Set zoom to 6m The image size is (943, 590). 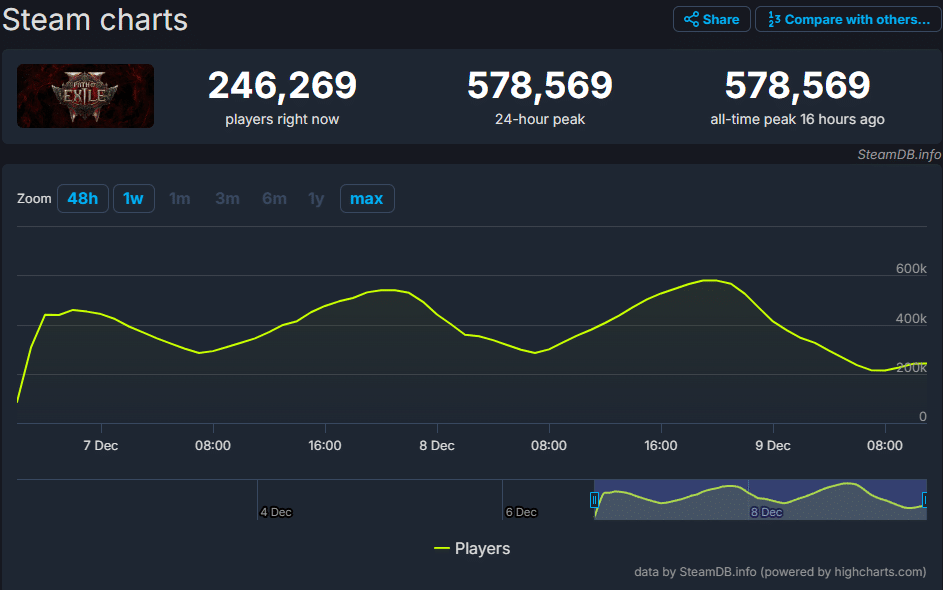click(274, 198)
